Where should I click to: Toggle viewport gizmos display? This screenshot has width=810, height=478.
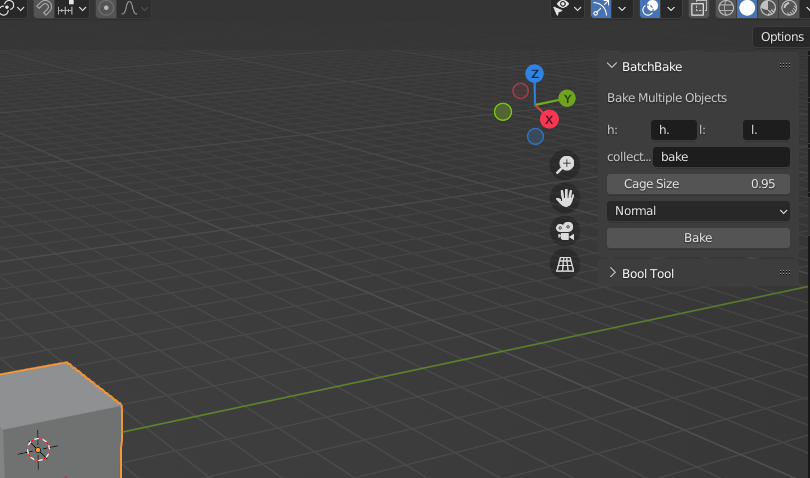601,8
